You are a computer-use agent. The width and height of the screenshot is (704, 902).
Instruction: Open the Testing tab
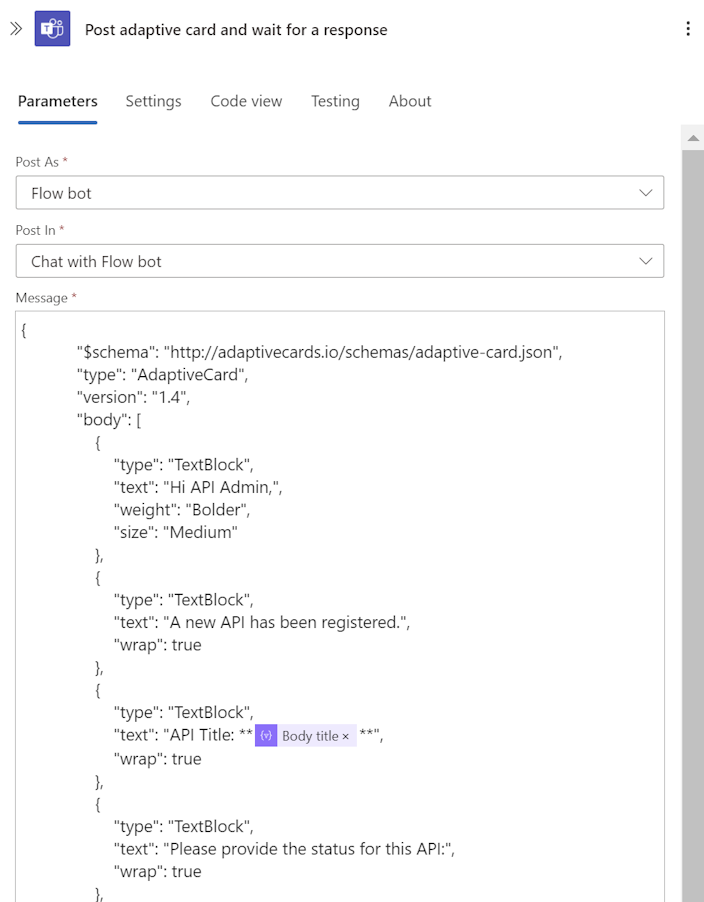point(335,101)
